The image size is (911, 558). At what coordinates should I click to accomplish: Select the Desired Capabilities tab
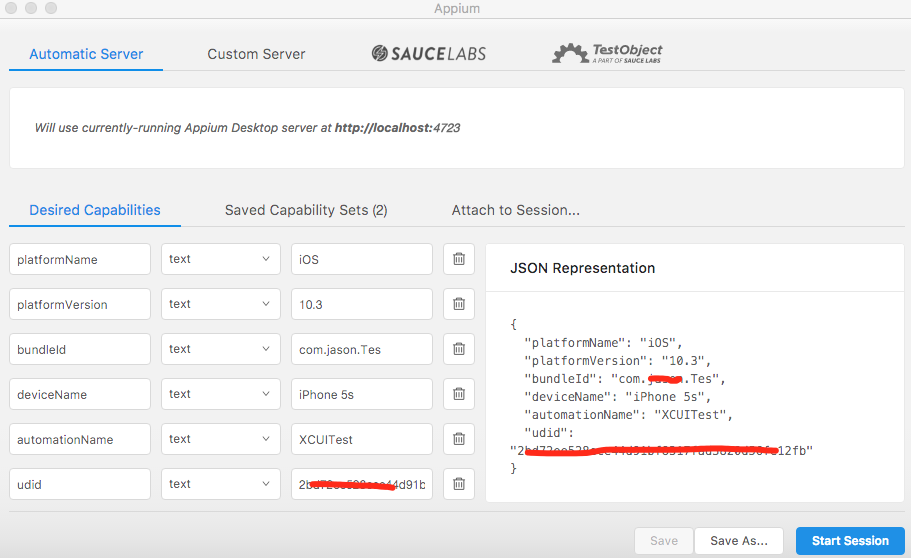click(x=95, y=210)
